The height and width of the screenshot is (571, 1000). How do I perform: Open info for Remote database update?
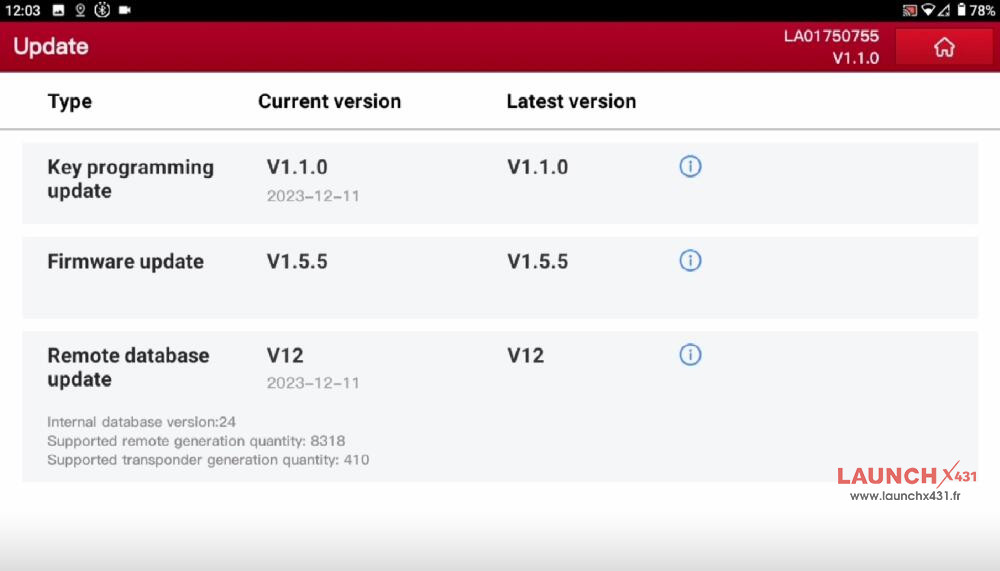(x=690, y=355)
